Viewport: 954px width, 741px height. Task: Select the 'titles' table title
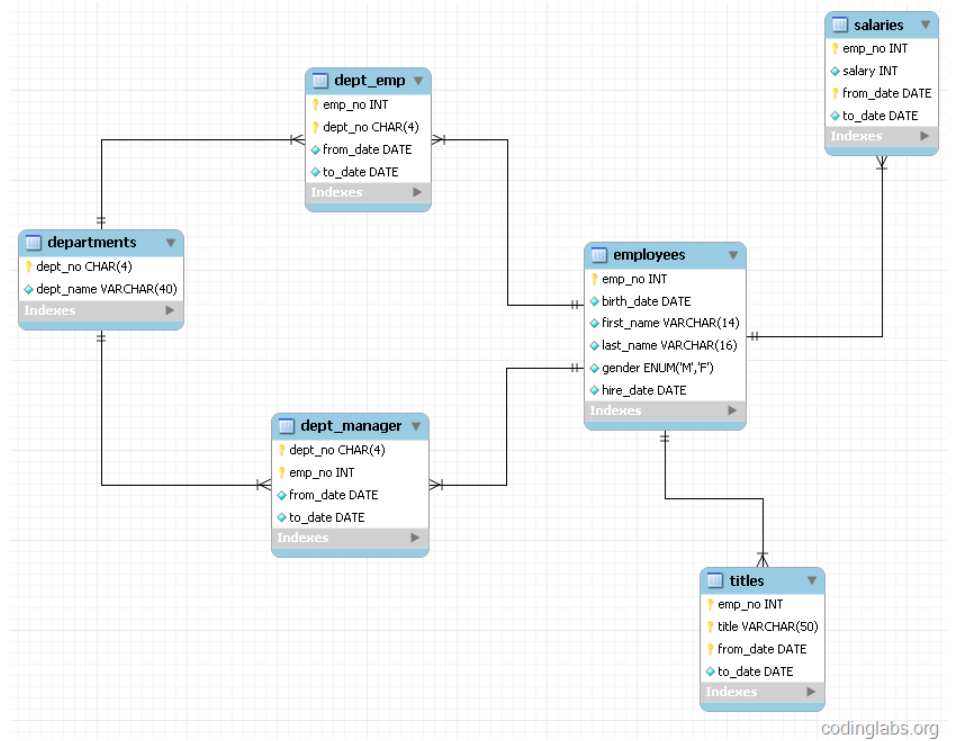point(747,581)
